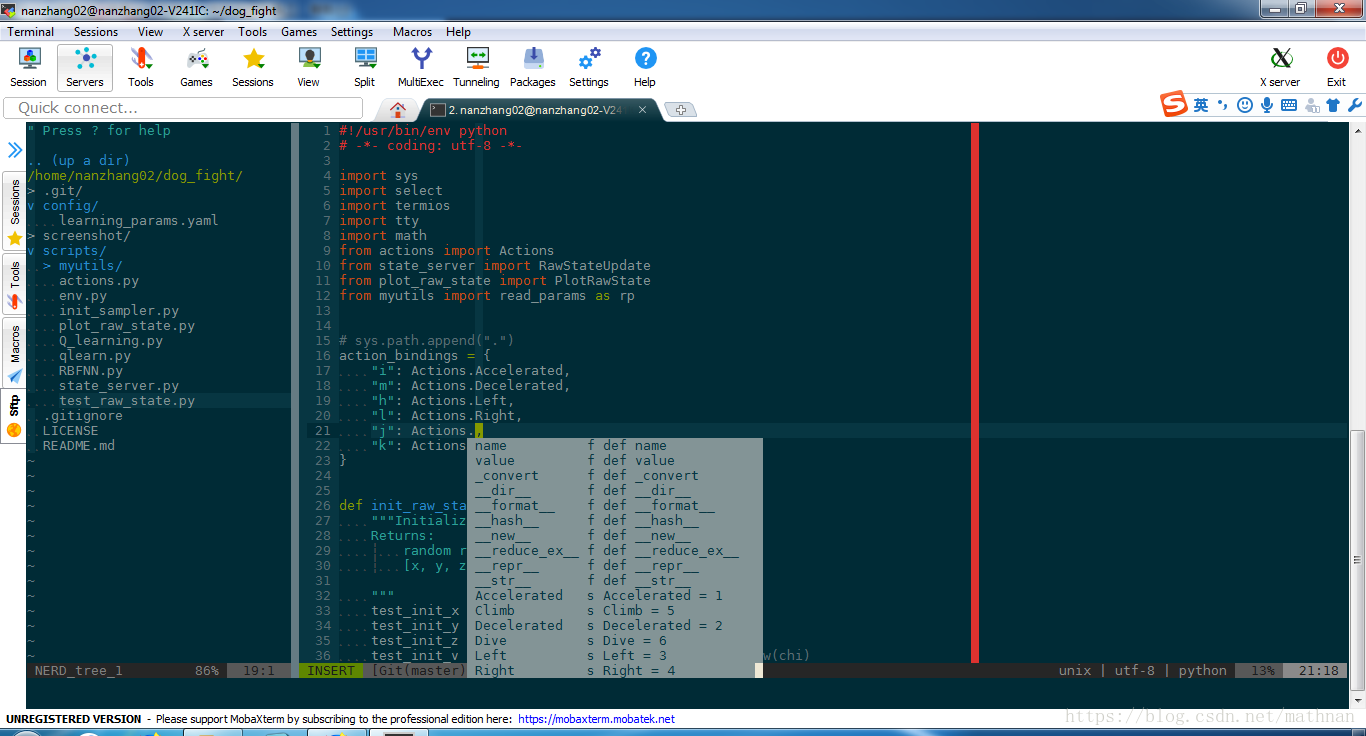
Task: Open the home tab icon
Action: (398, 110)
